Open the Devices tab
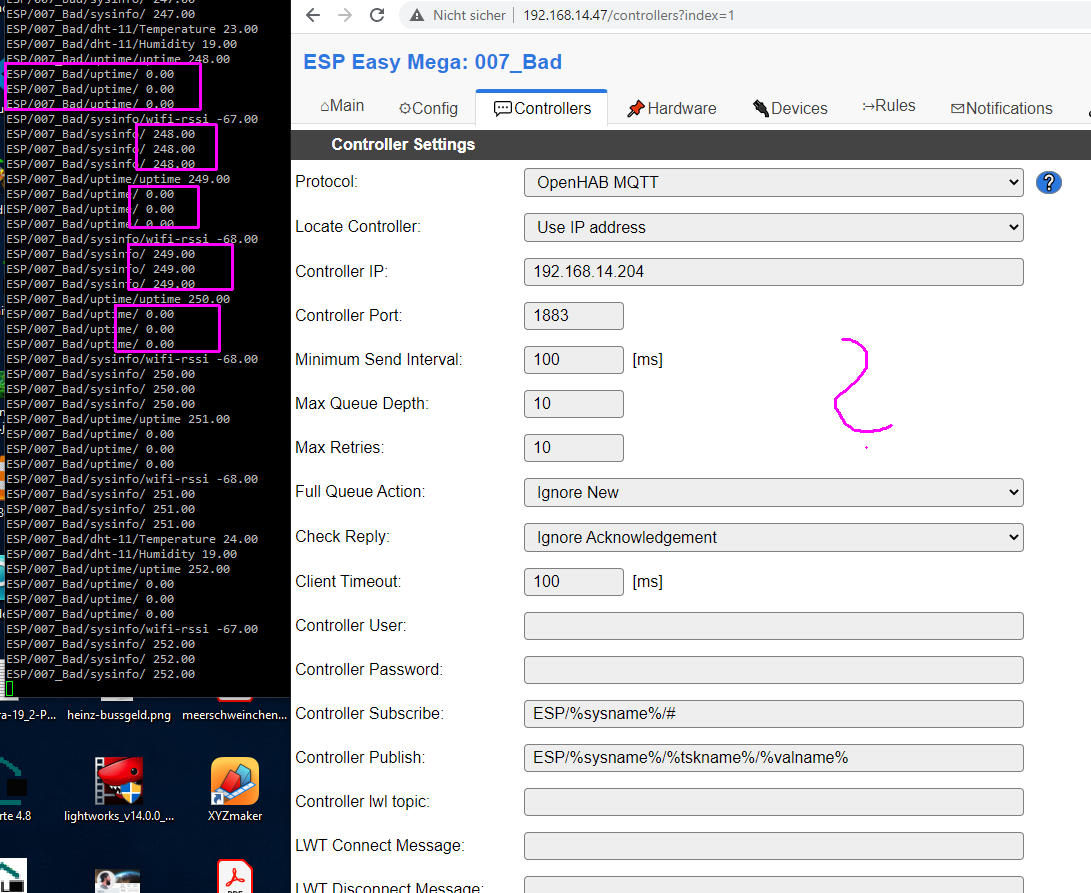This screenshot has width=1091, height=893. point(790,109)
